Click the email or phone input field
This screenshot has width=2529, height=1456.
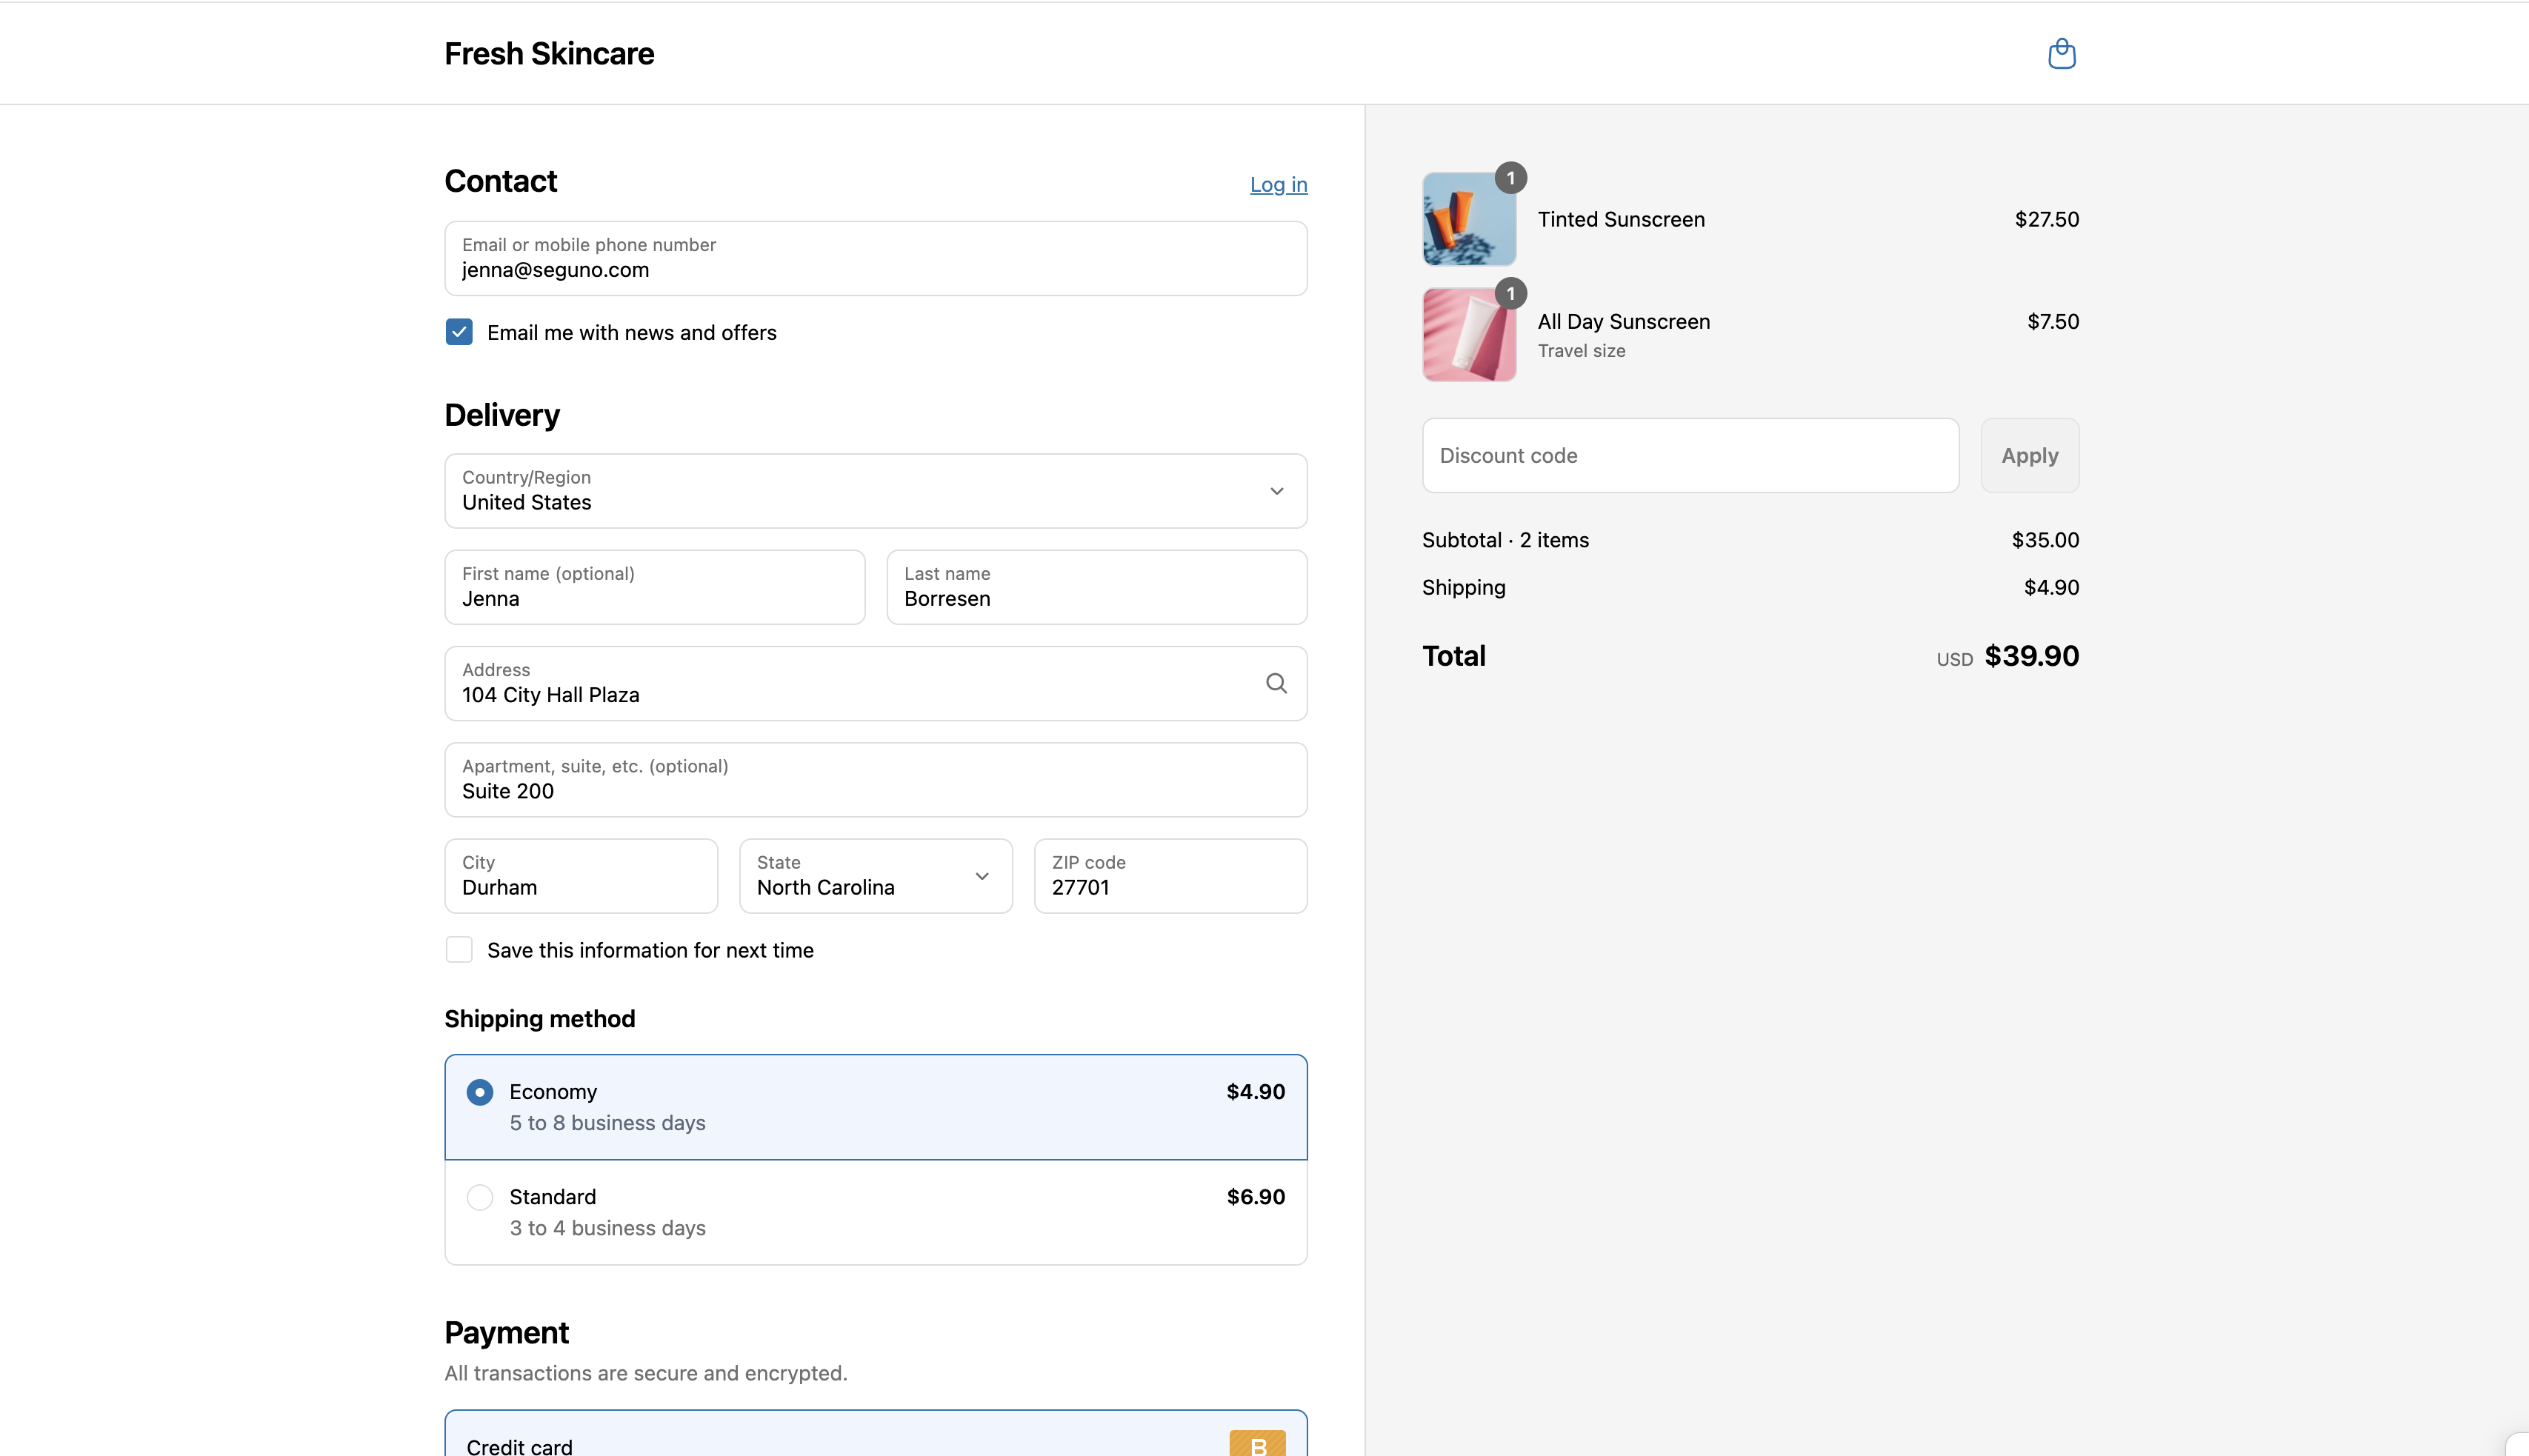click(875, 259)
